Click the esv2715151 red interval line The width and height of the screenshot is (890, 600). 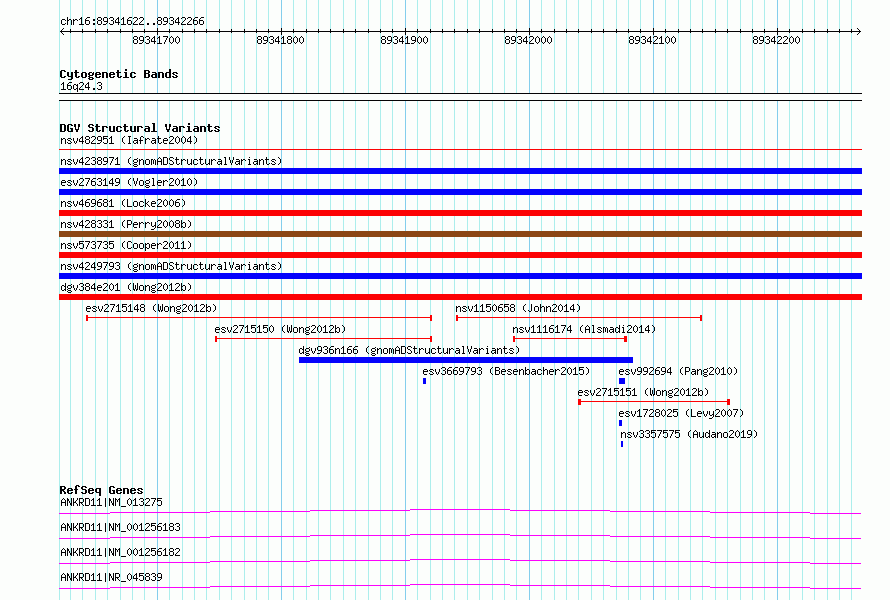tap(654, 402)
